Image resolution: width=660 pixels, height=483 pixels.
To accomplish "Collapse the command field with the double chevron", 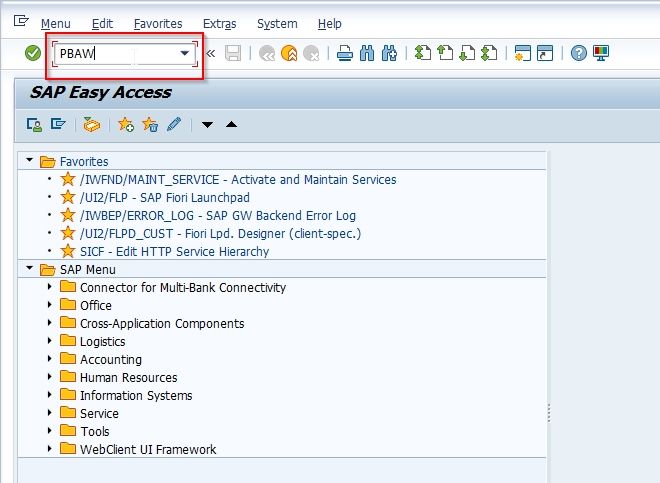I will click(x=210, y=53).
